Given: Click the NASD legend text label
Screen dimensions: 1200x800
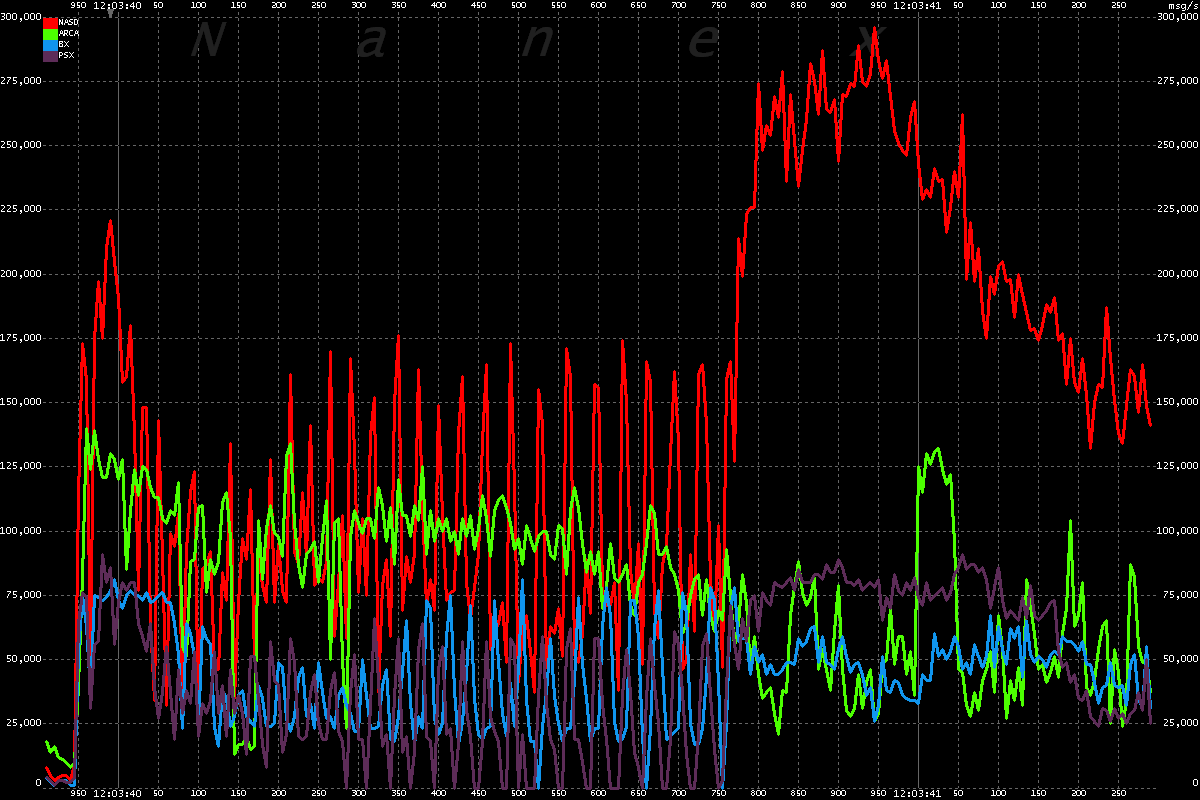Looking at the screenshot, I should 69,22.
